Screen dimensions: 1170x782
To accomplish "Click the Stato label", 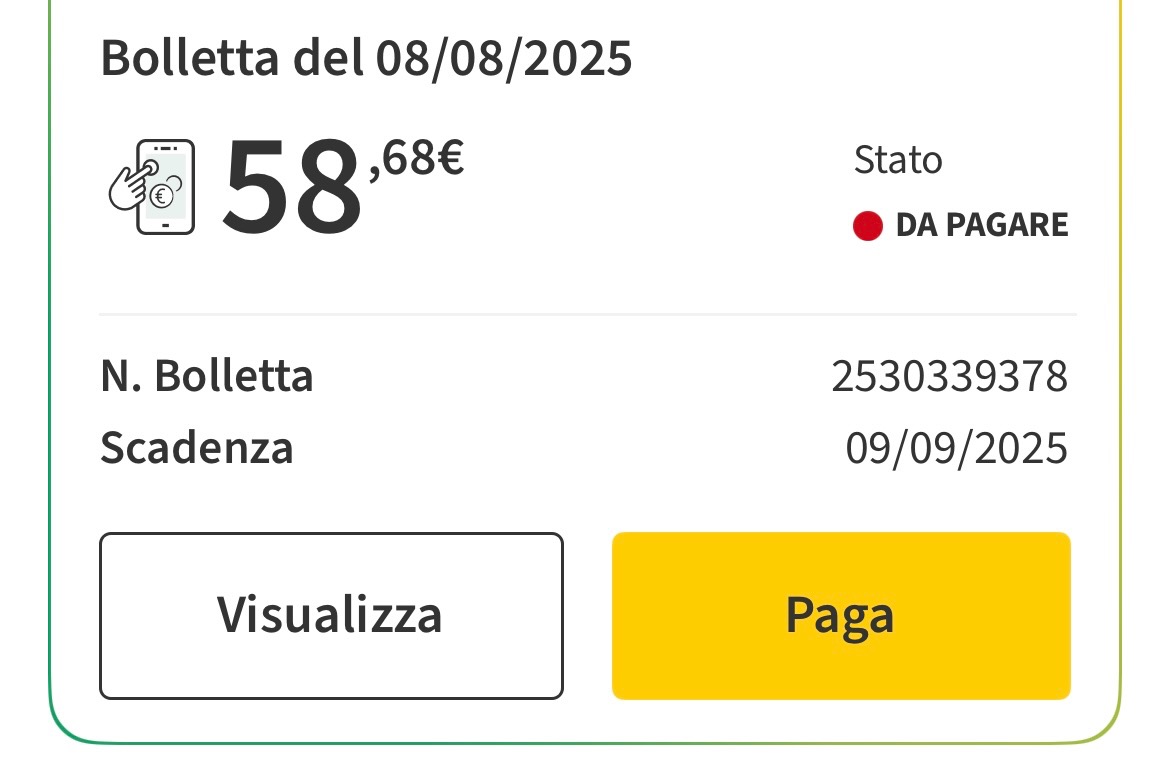I will [898, 160].
